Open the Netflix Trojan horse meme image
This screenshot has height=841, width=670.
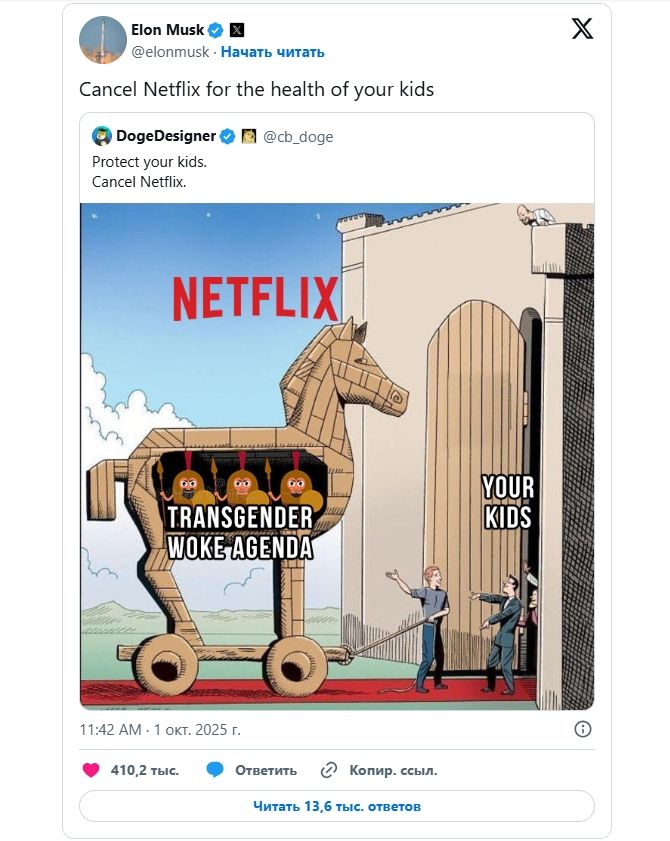pos(337,456)
